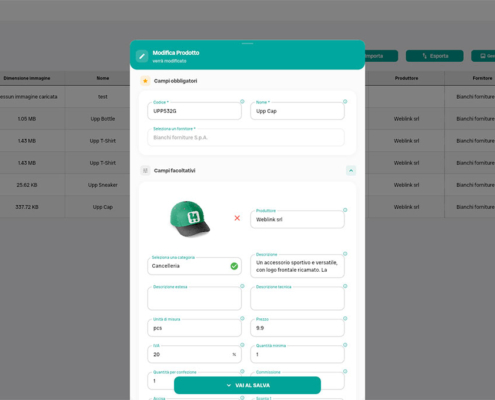Click info dot on Descrizione estesa field
This screenshot has height=400, width=495.
[x=242, y=286]
